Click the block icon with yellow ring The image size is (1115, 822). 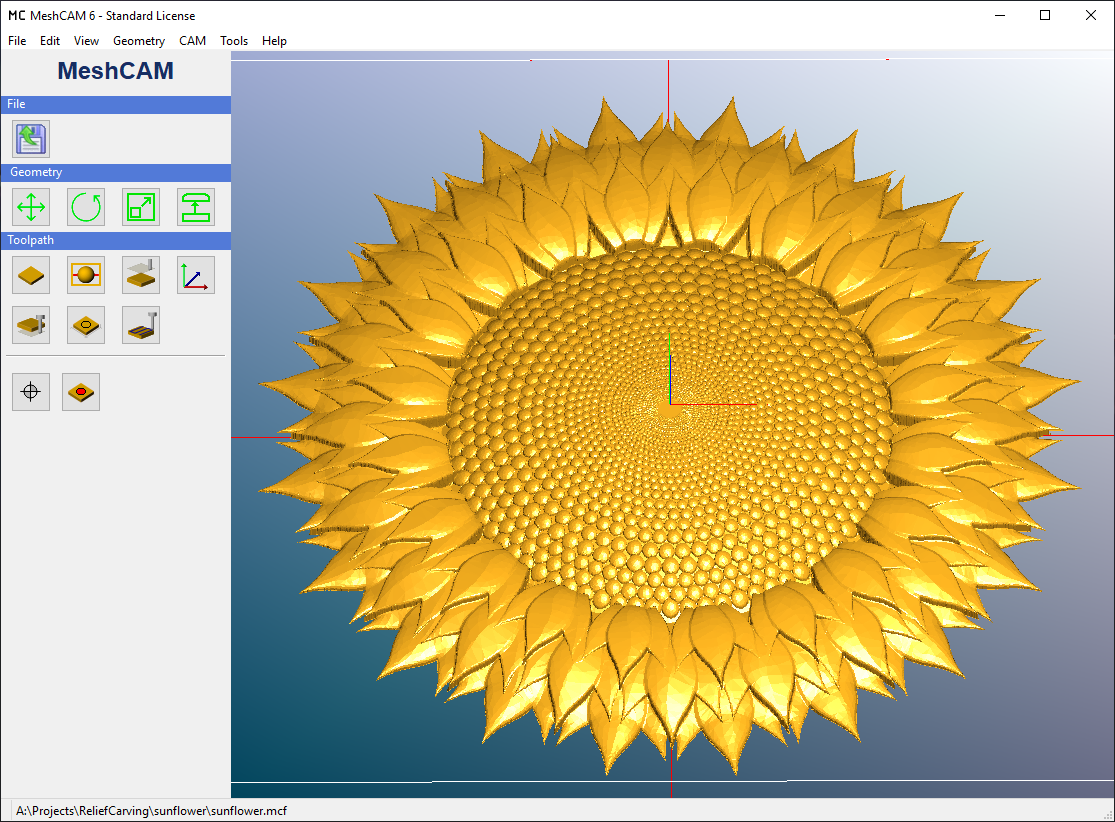coord(86,325)
